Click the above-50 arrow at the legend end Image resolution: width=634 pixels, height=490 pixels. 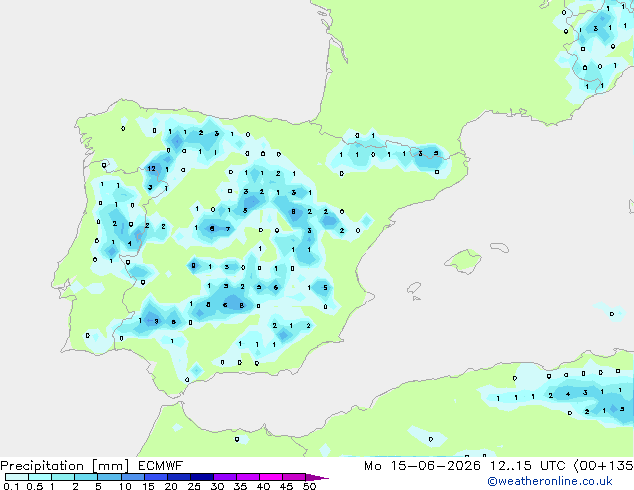[317, 477]
